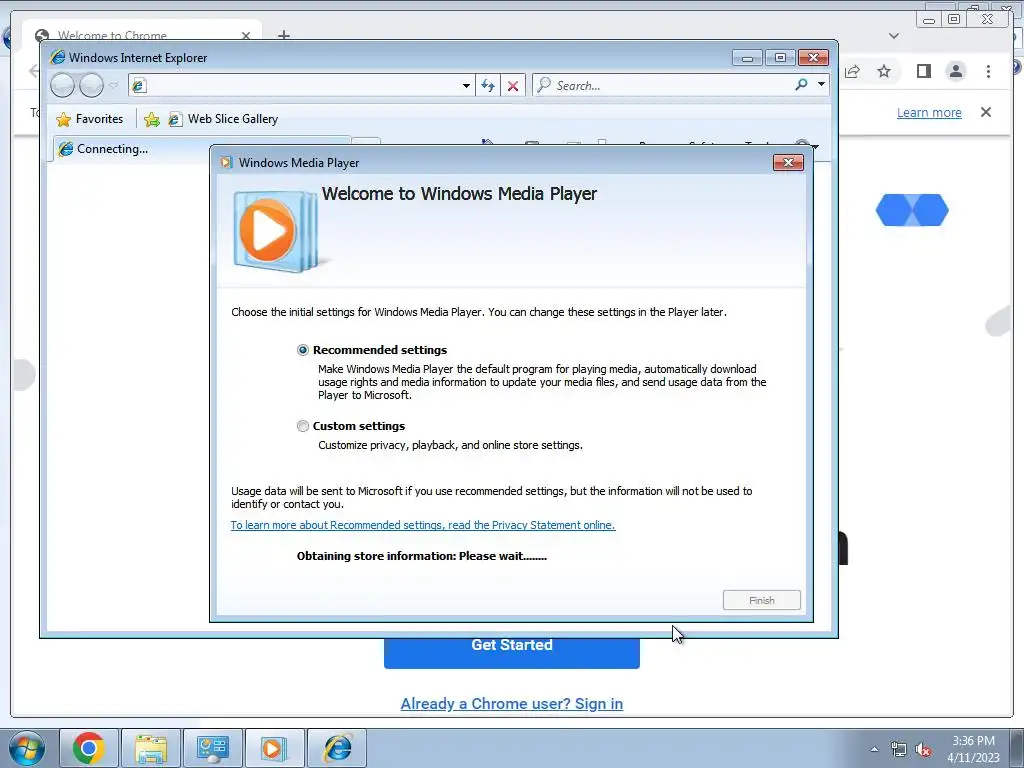Click the add to favorites bar icon

tap(152, 120)
